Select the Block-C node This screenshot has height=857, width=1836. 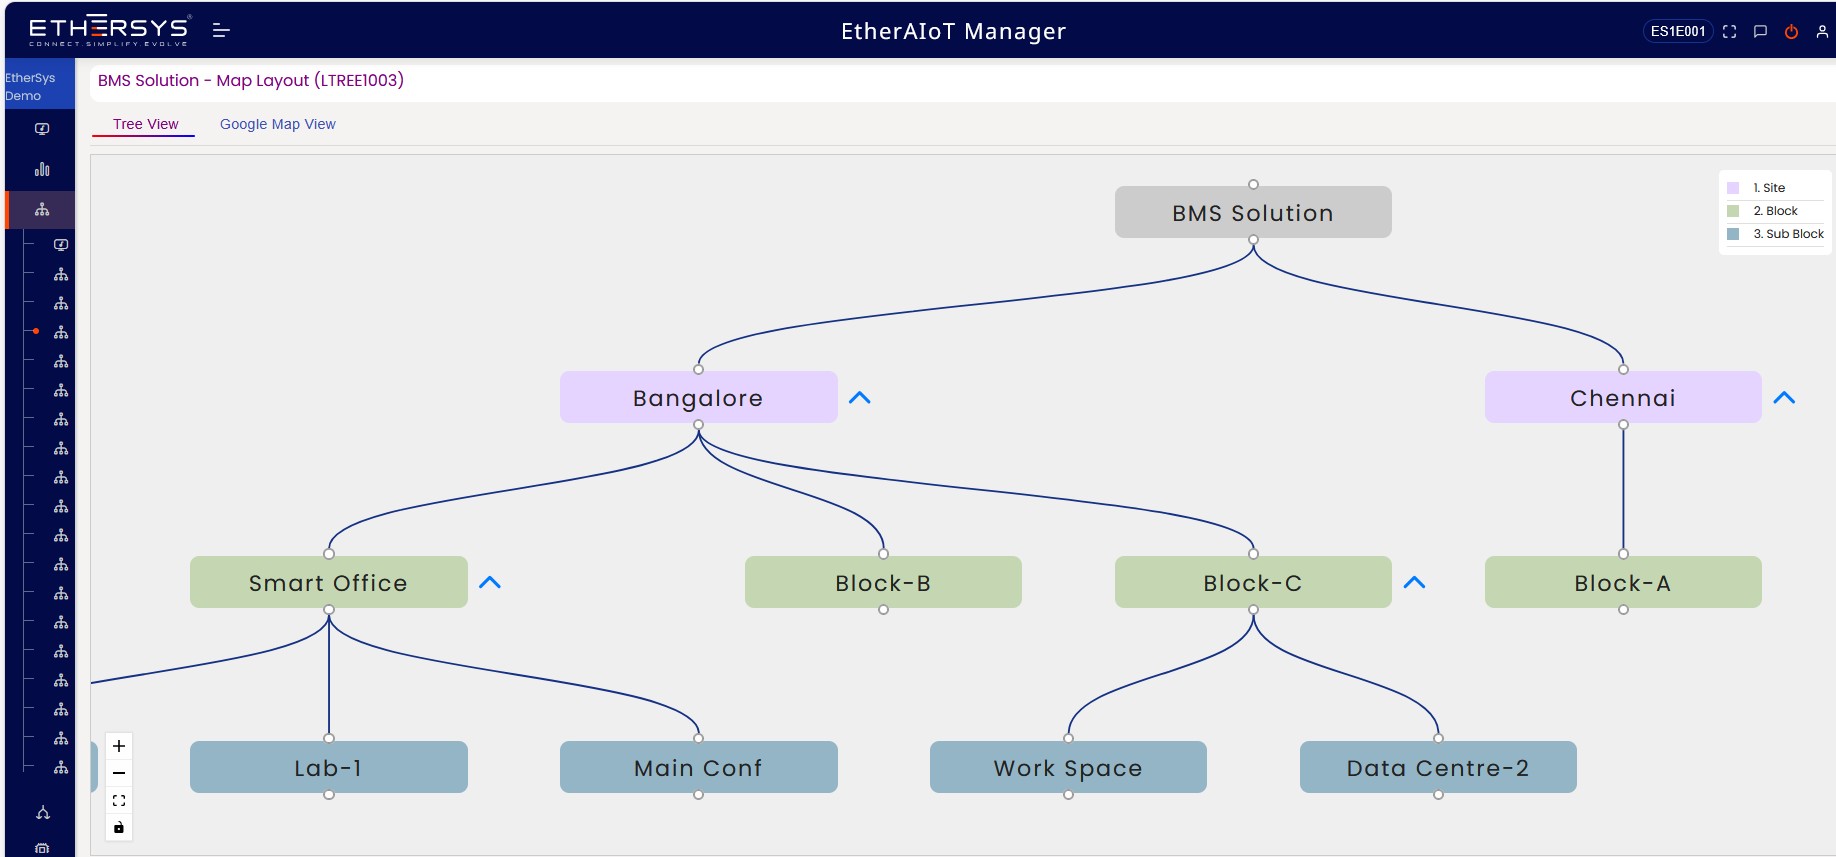pyautogui.click(x=1253, y=582)
